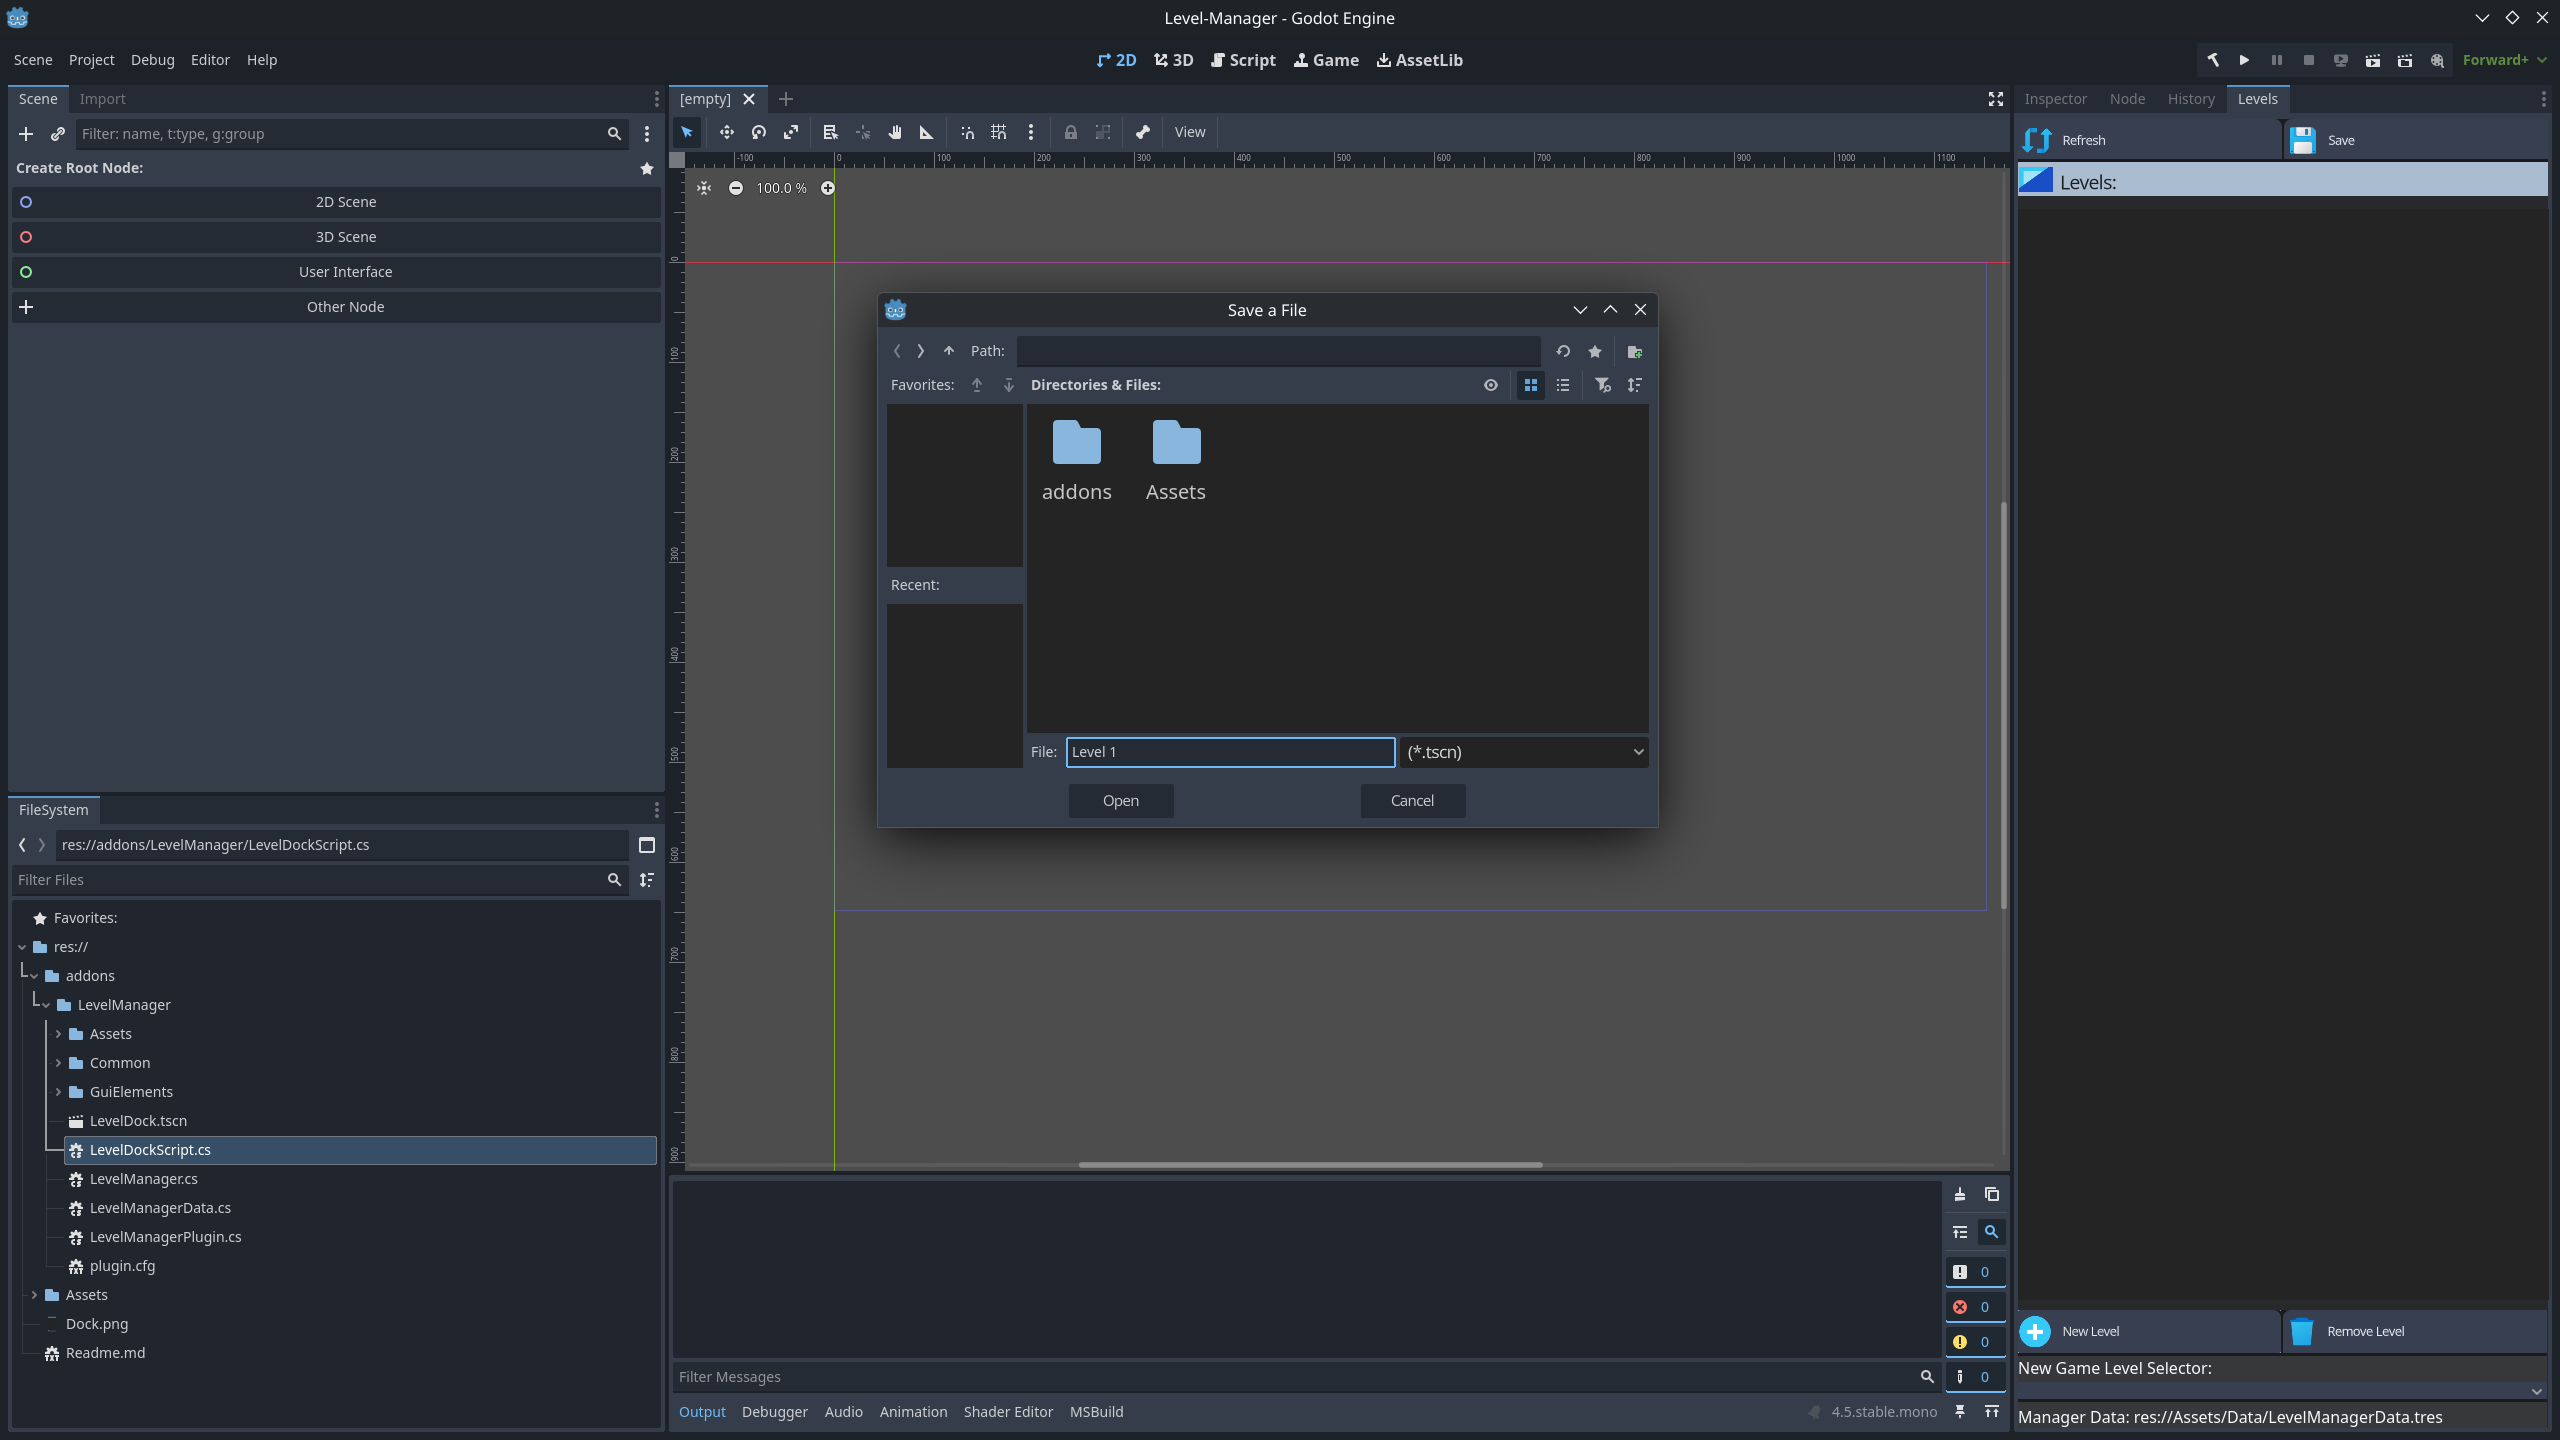
Task: Click the Refresh icon in Levels dock
Action: pos(2037,140)
